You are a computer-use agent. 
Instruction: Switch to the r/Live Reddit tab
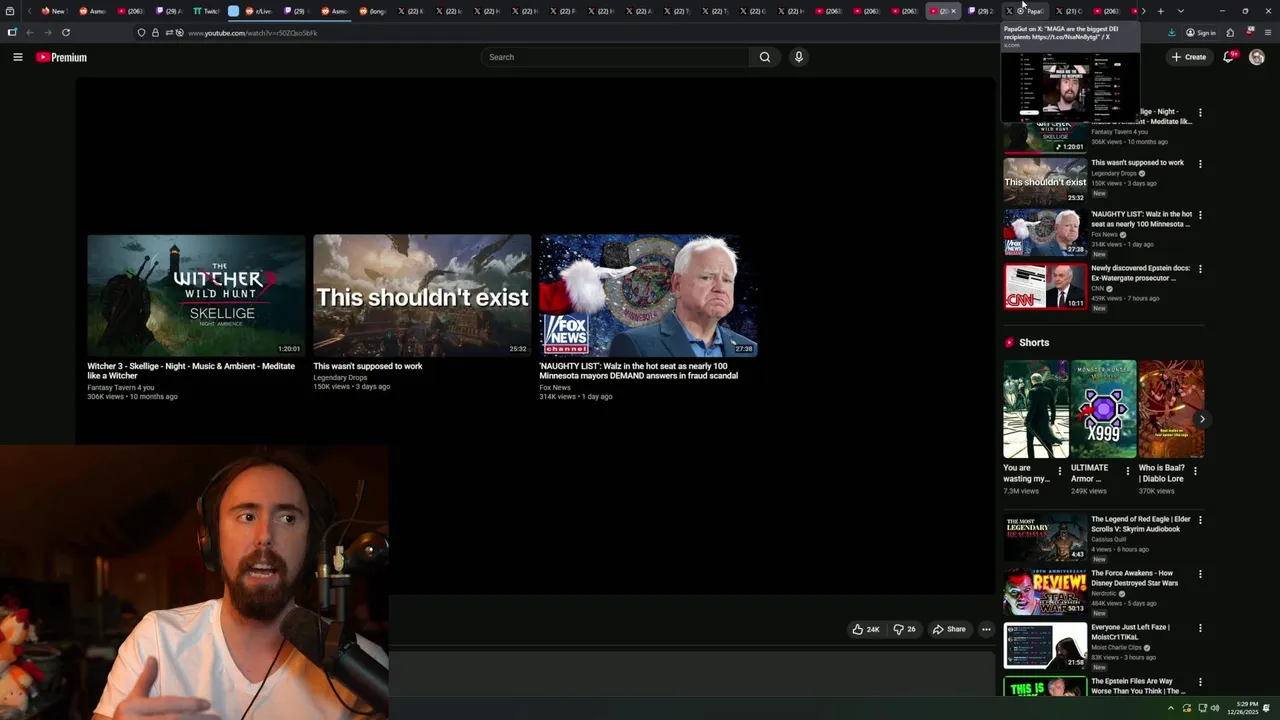click(256, 11)
